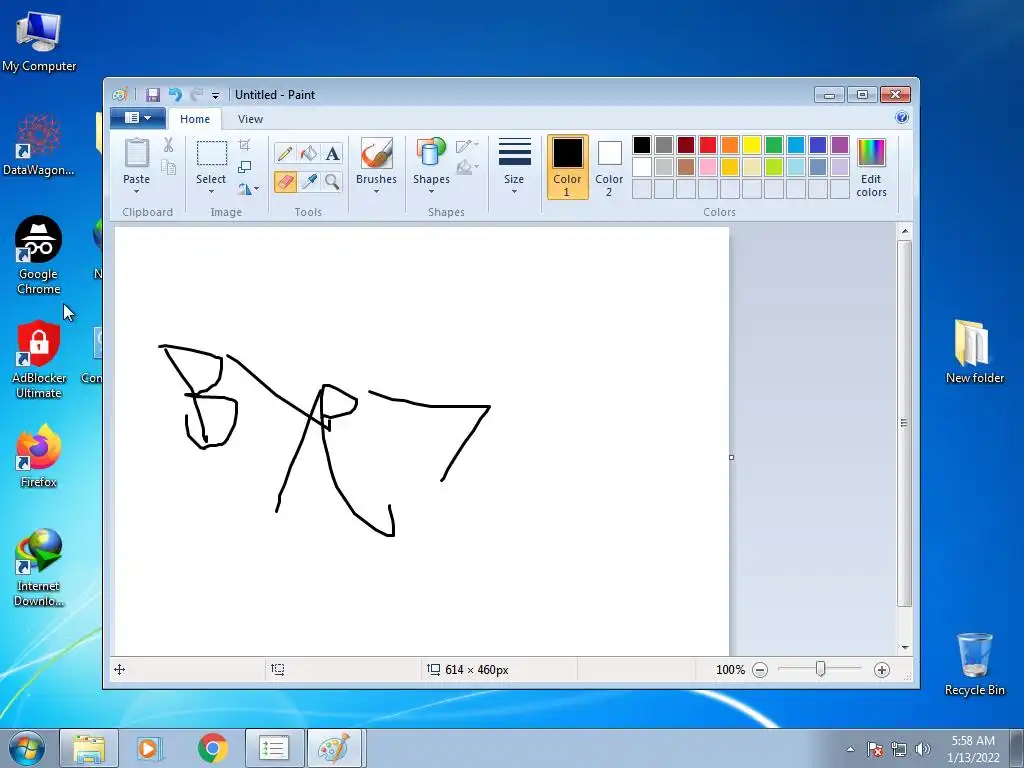This screenshot has height=768, width=1024.
Task: Click the zoom in plus button
Action: 882,669
